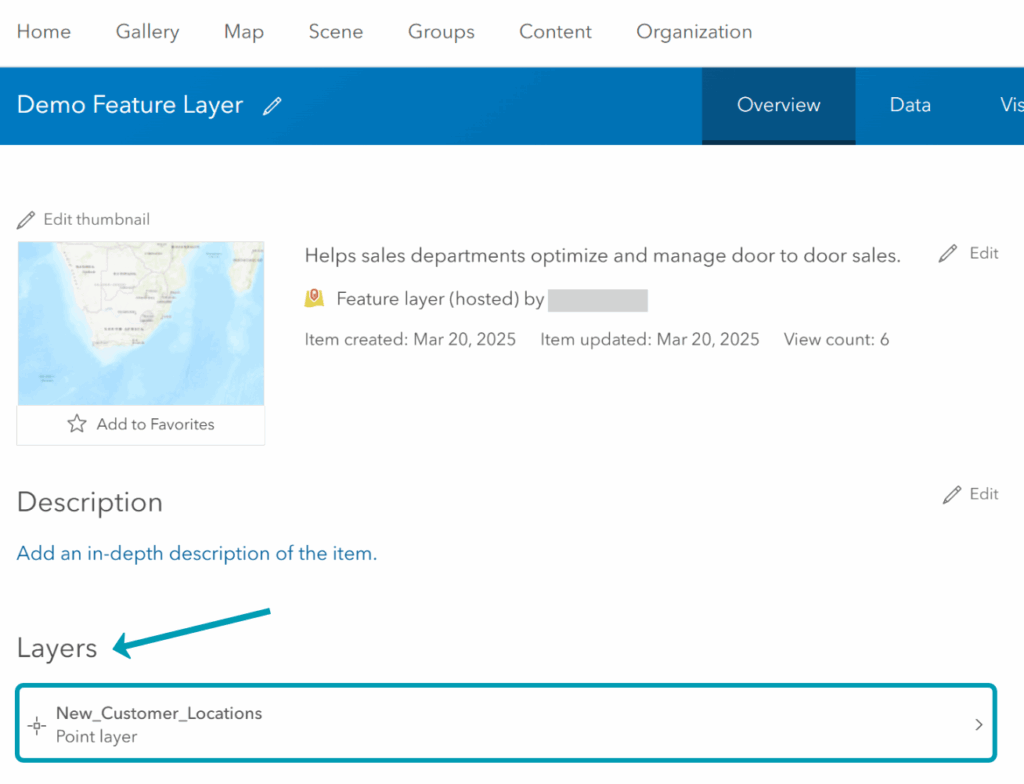Viewport: 1024px width, 784px height.
Task: Click the pencil icon beside Demo Feature Layer title
Action: tap(272, 106)
